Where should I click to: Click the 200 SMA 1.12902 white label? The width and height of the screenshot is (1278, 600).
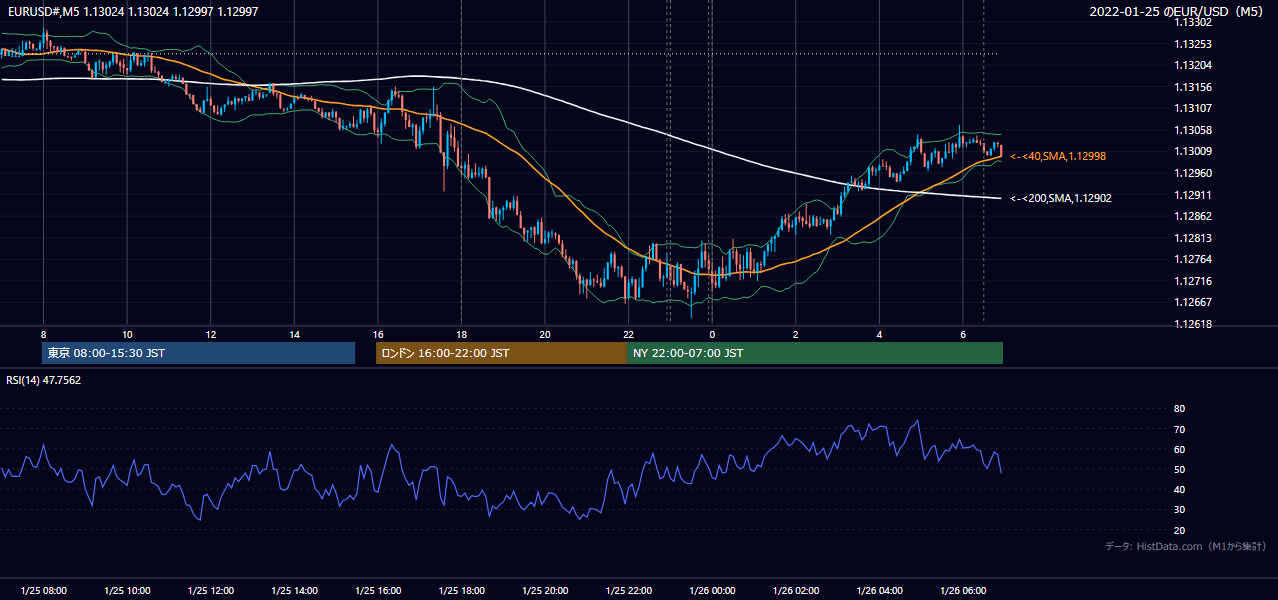point(1060,198)
